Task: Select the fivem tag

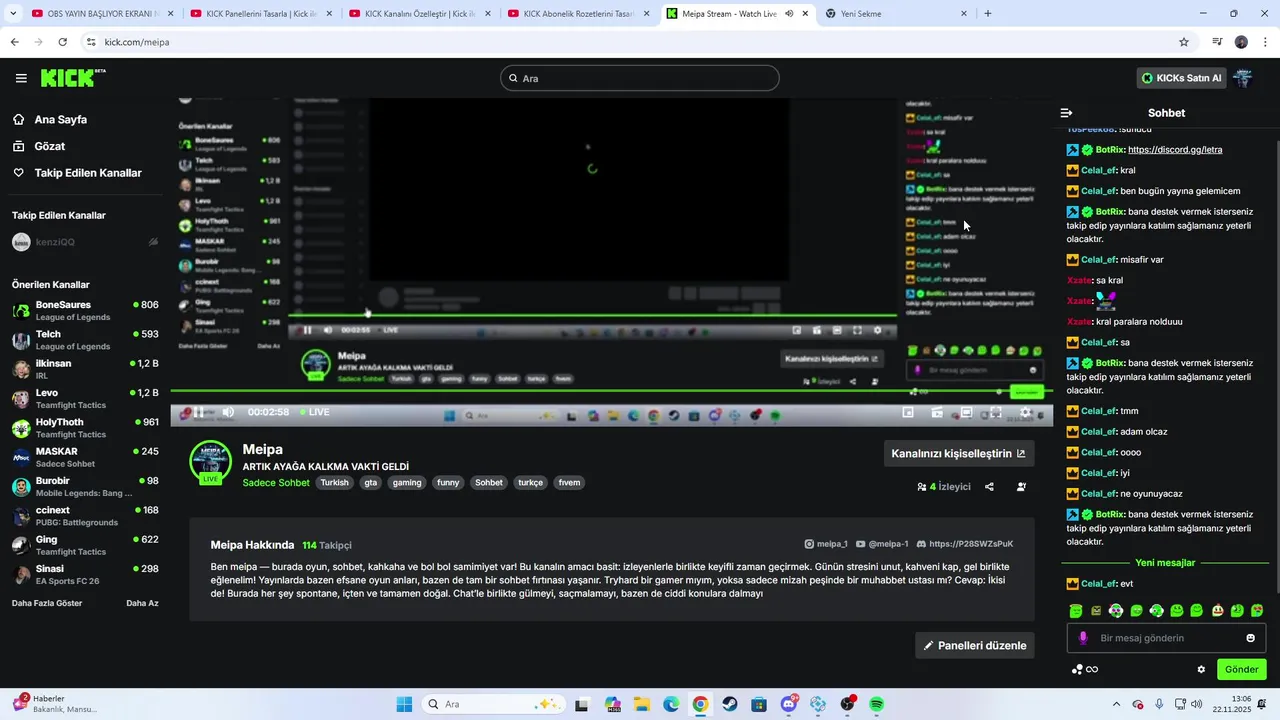Action: click(569, 483)
